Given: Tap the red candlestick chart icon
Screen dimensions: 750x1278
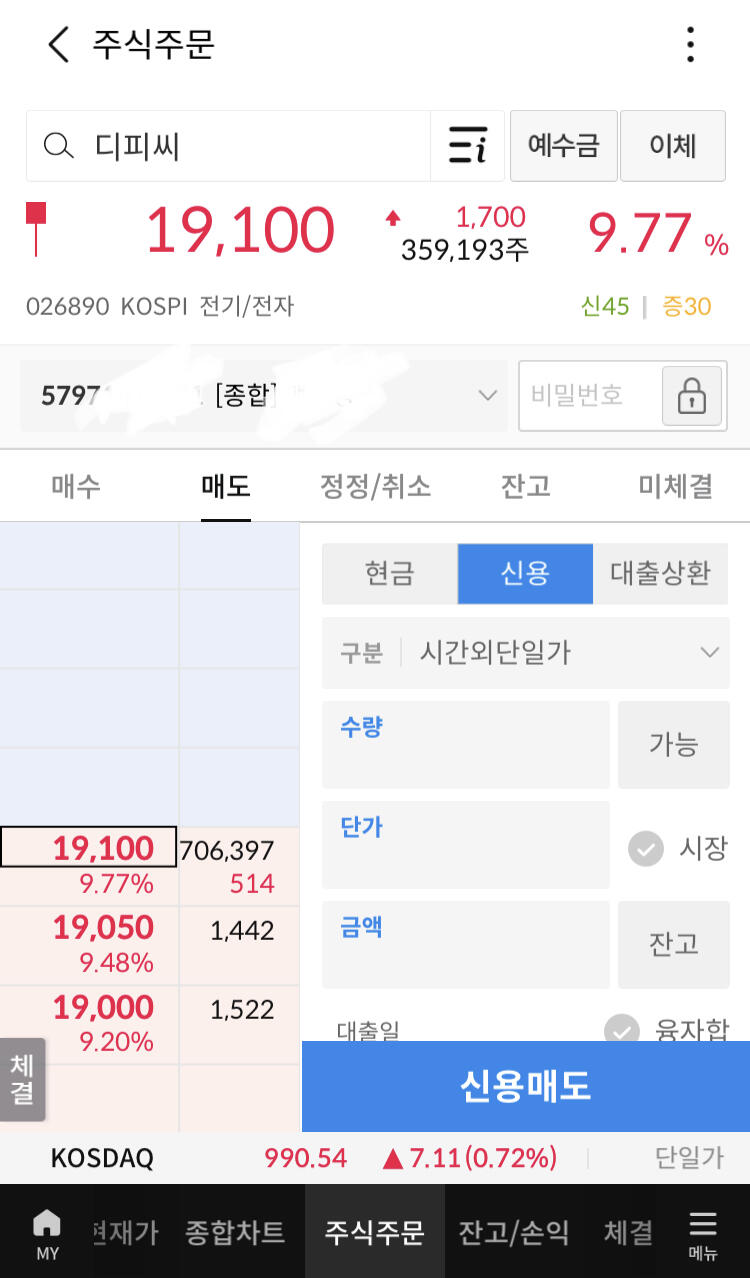Looking at the screenshot, I should pos(36,228).
